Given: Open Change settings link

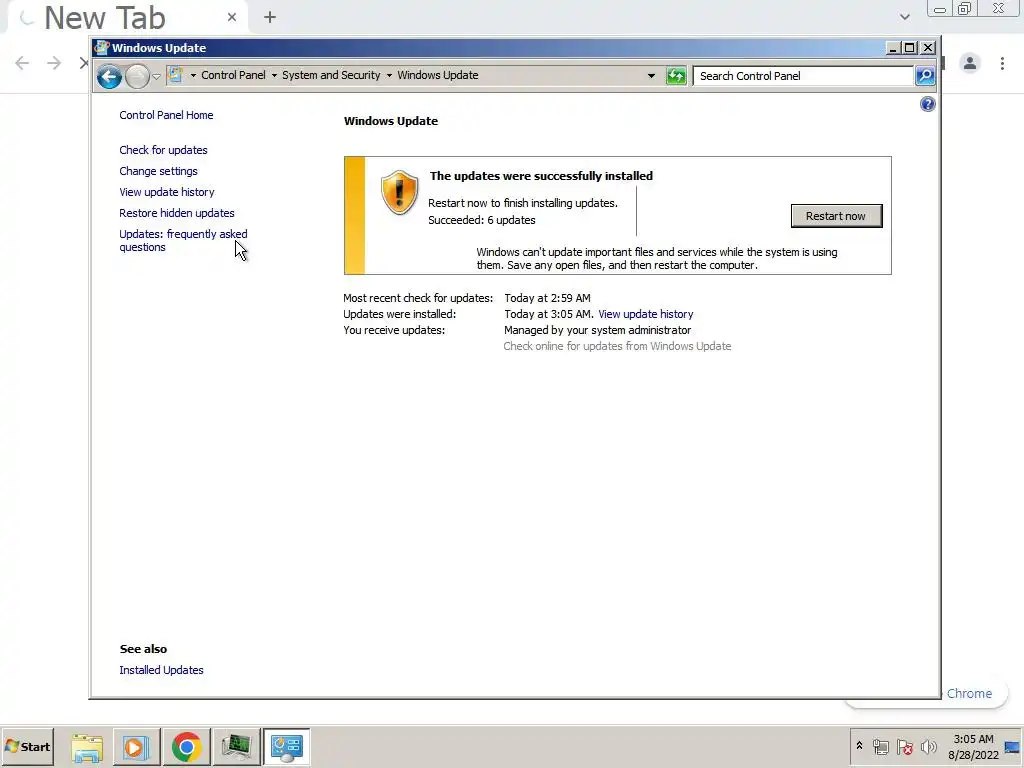Looking at the screenshot, I should tap(158, 171).
